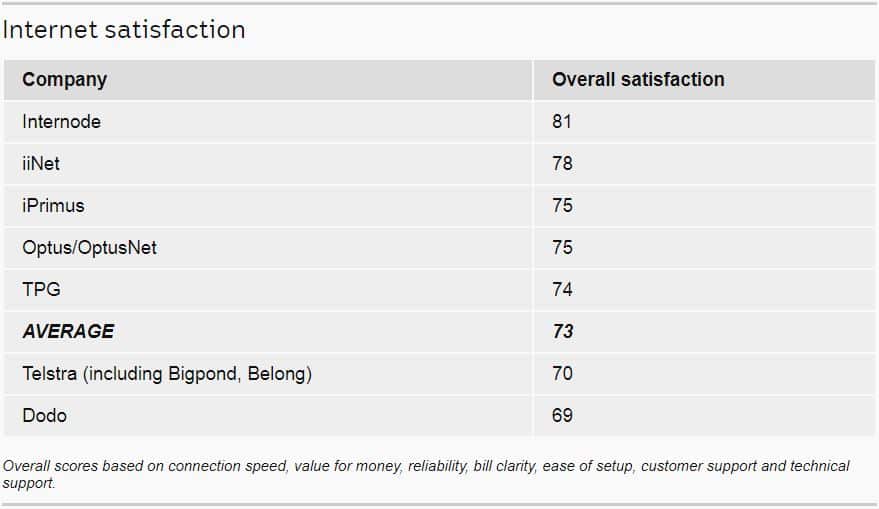Click the italic footnote about overall scores
879x509 pixels.
[426, 474]
